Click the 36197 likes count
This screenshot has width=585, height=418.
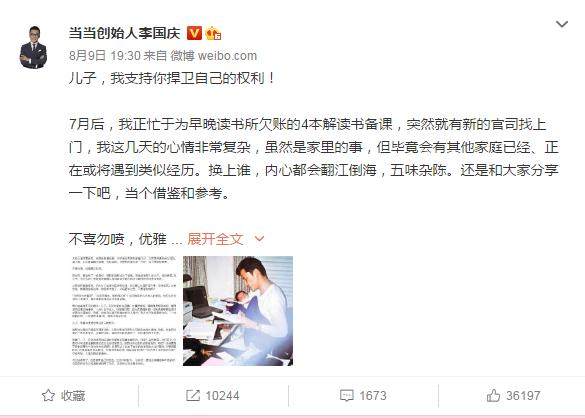click(523, 396)
